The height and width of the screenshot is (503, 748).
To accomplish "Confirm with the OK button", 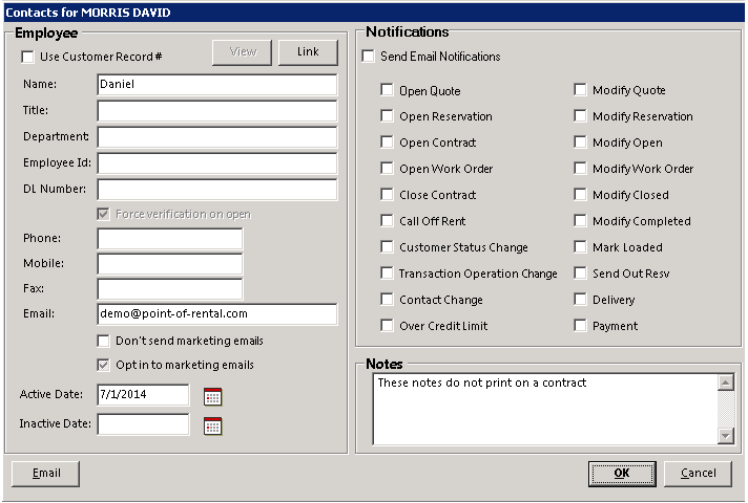I will 622,473.
